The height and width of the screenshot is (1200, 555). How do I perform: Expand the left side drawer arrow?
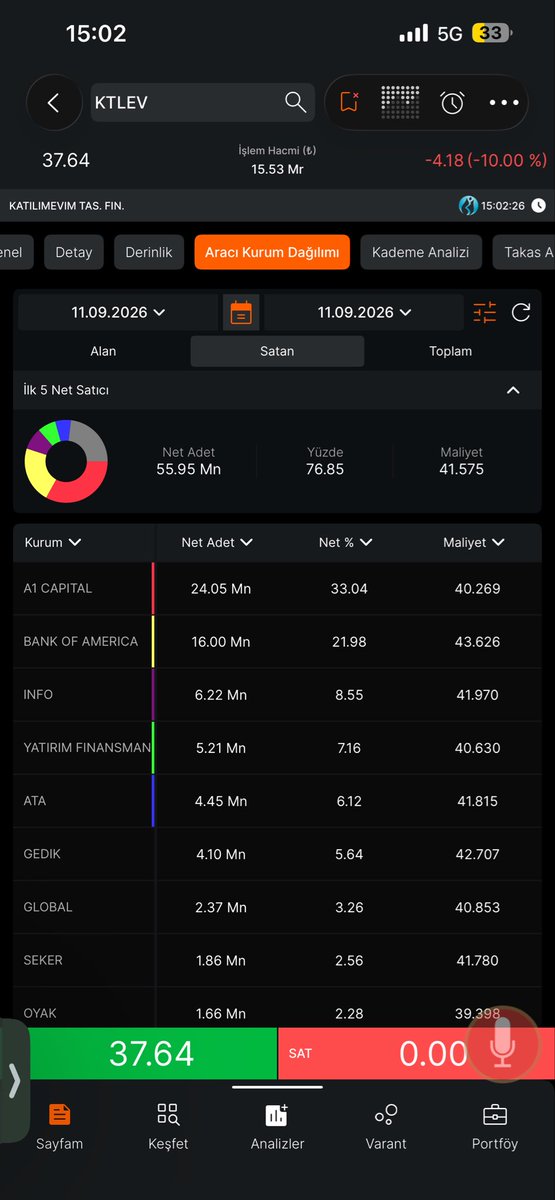point(14,1080)
